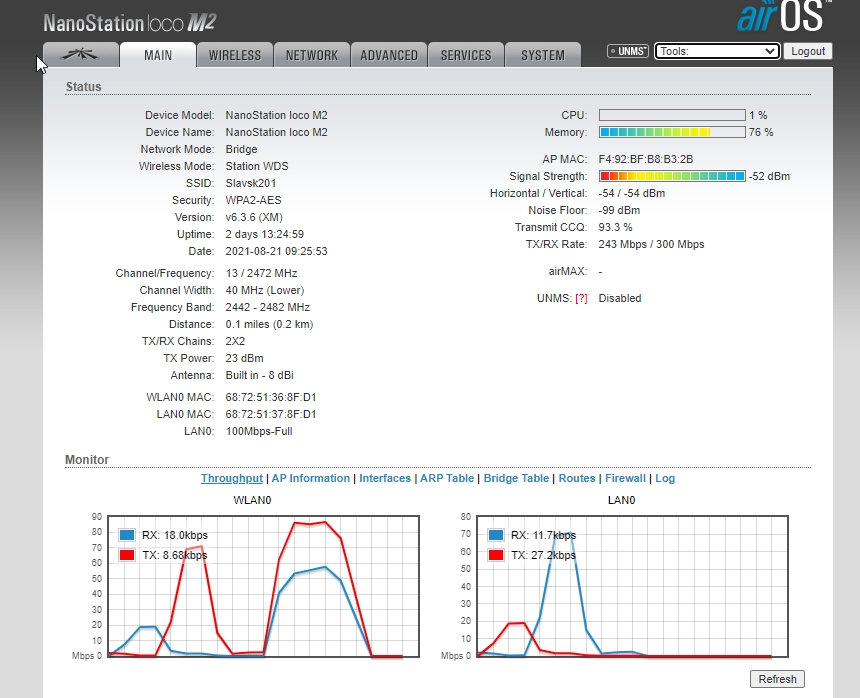Click the LAN0 blue RX legend swatch

click(496, 535)
